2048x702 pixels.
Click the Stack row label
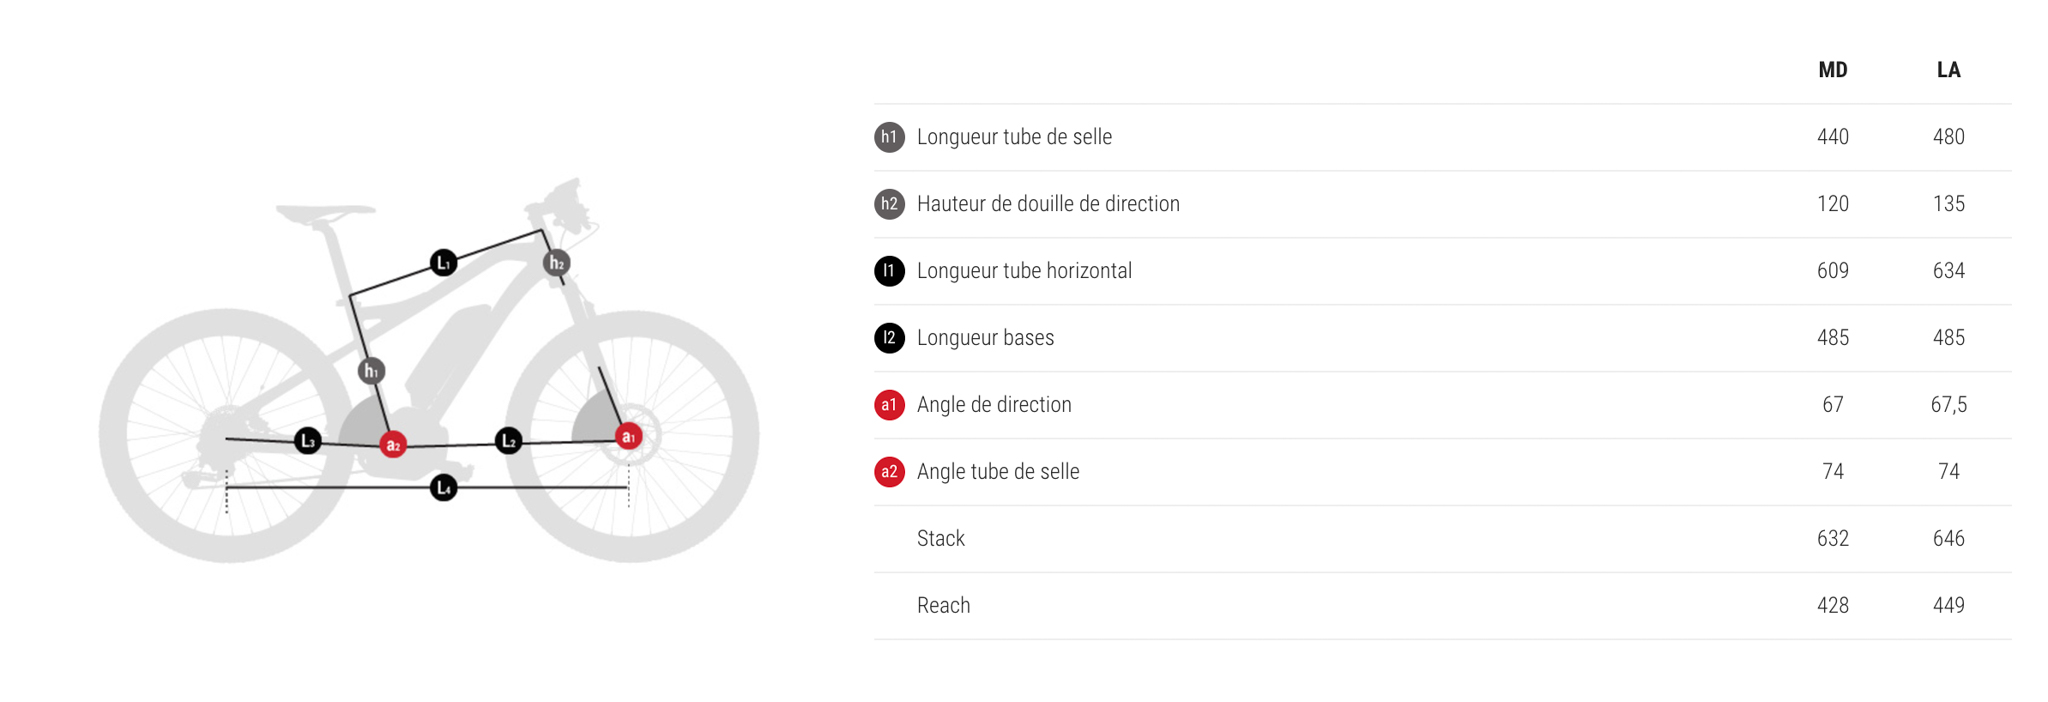coord(941,539)
